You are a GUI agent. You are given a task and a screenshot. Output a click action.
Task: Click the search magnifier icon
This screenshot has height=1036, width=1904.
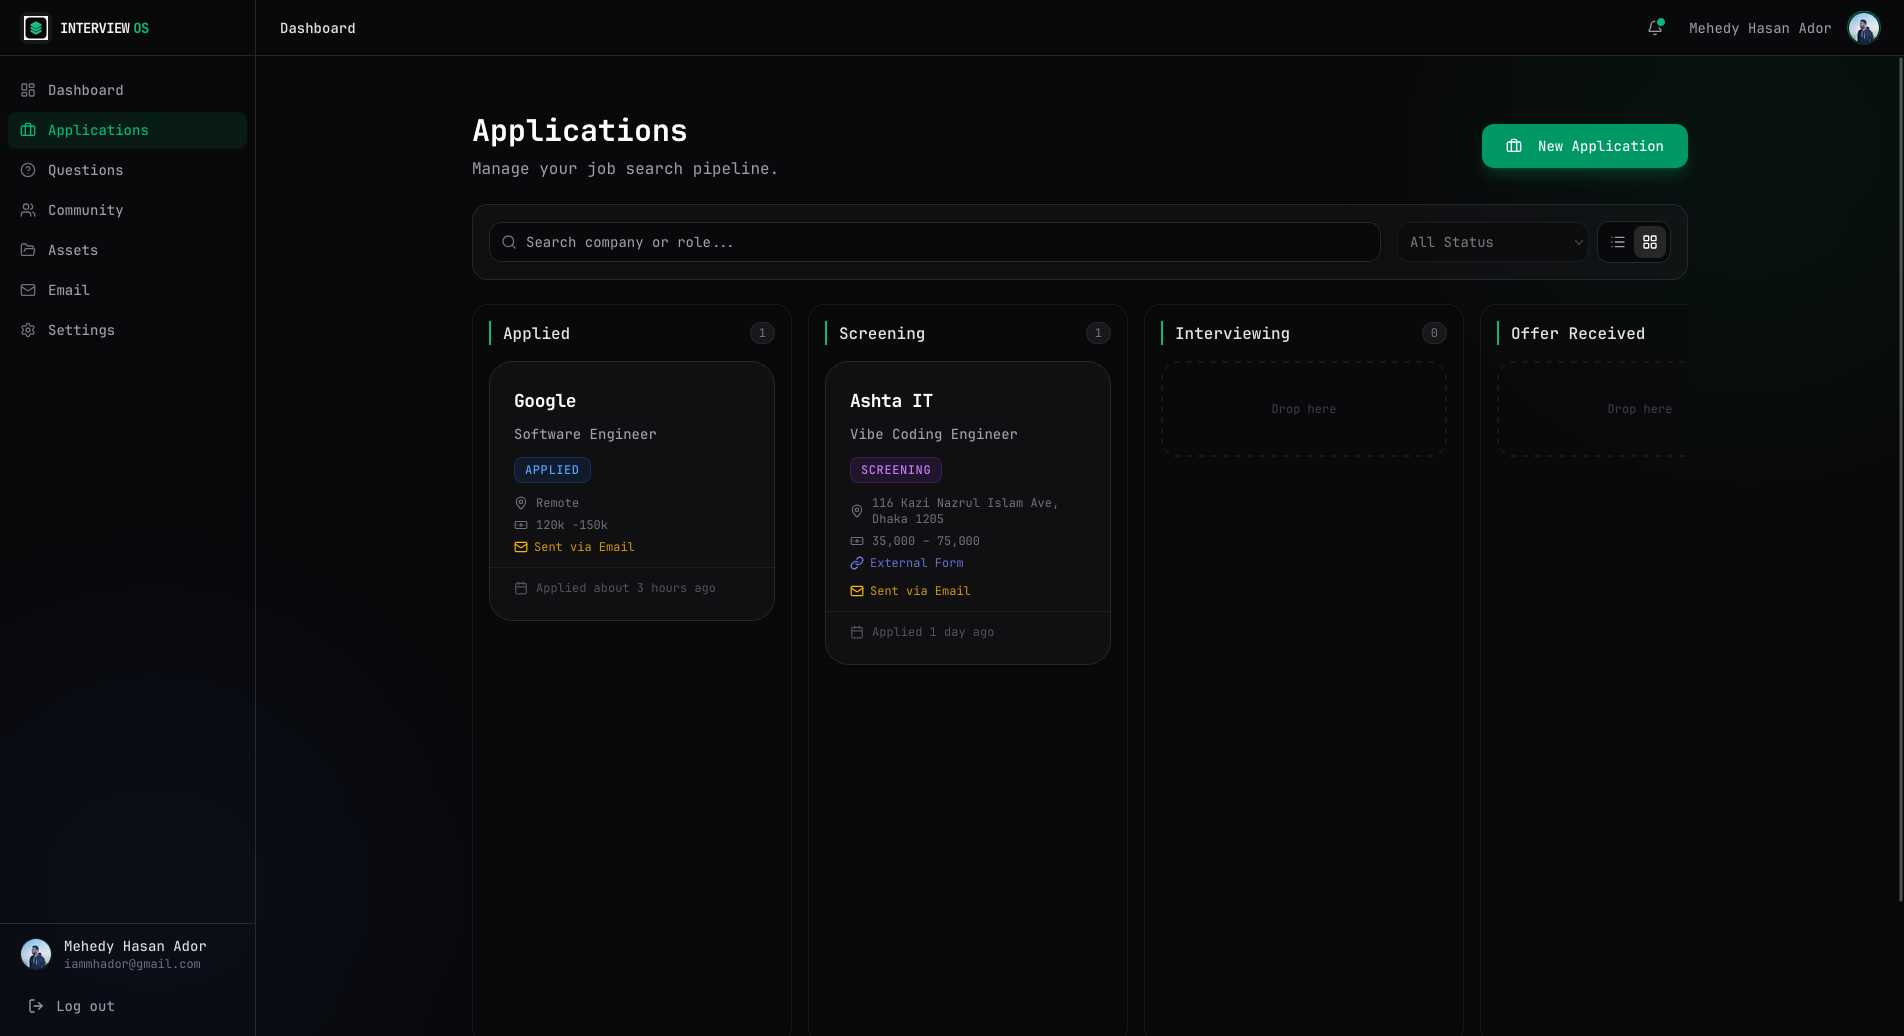(x=508, y=242)
